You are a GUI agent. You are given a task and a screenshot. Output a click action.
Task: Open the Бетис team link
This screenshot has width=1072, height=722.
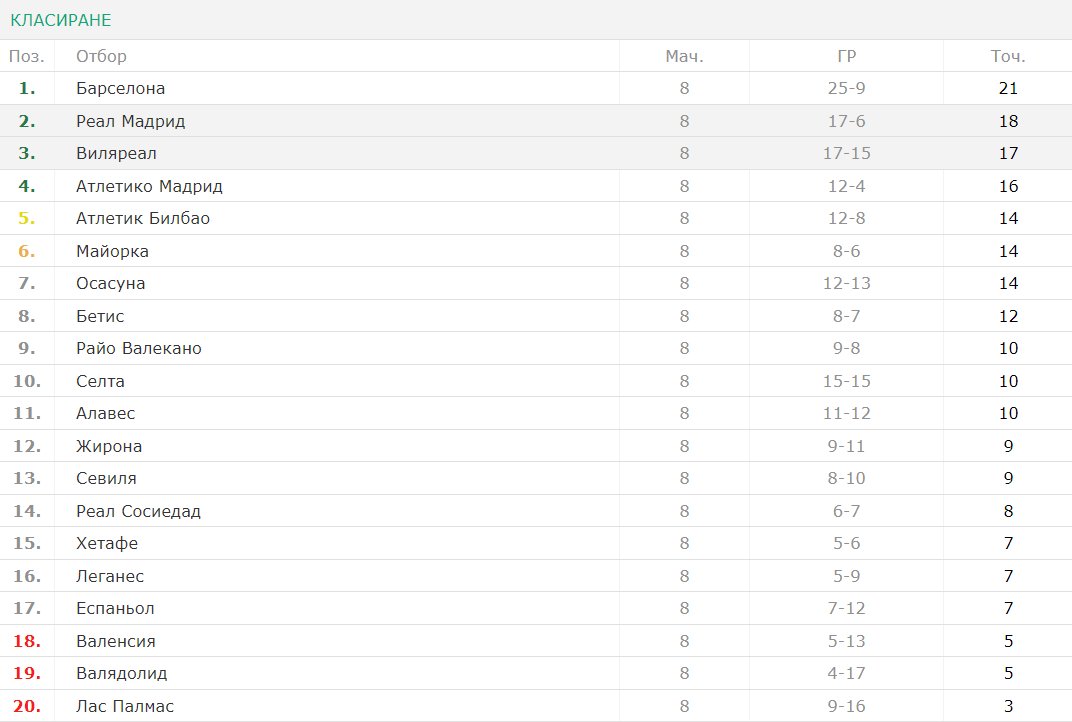(x=100, y=316)
